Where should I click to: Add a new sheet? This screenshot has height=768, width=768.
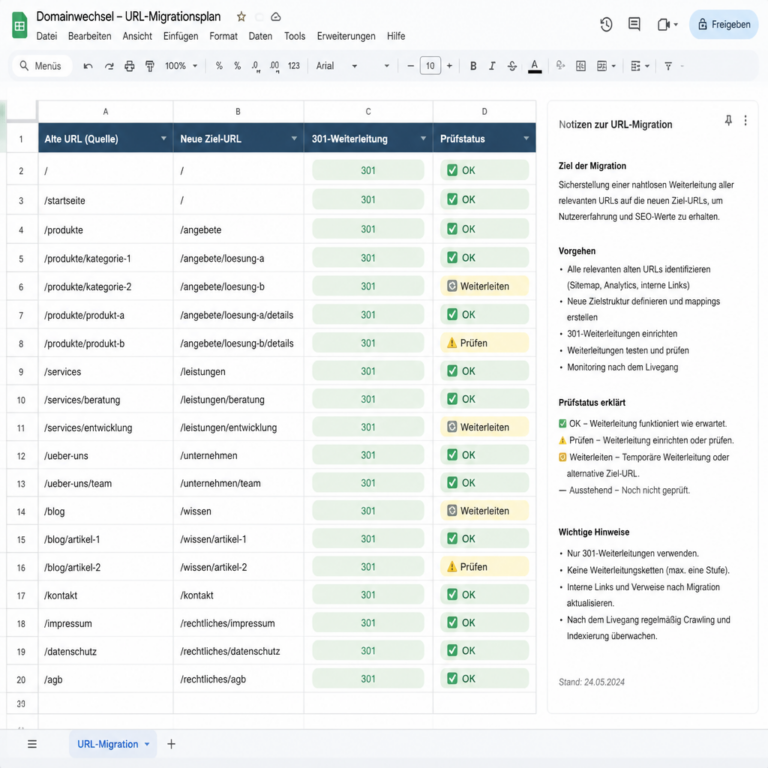click(171, 744)
